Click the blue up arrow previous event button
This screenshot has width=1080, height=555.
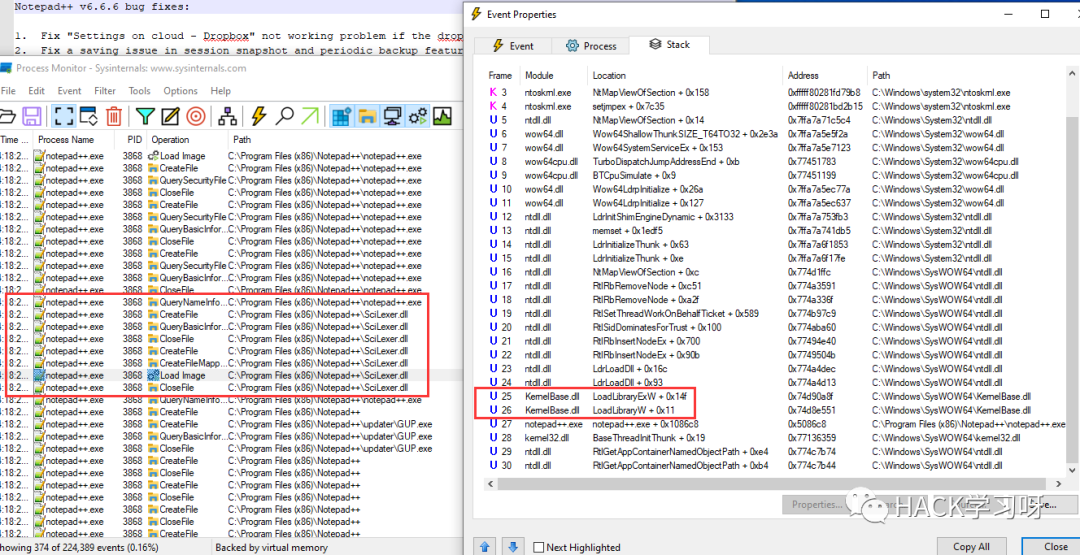(x=484, y=547)
